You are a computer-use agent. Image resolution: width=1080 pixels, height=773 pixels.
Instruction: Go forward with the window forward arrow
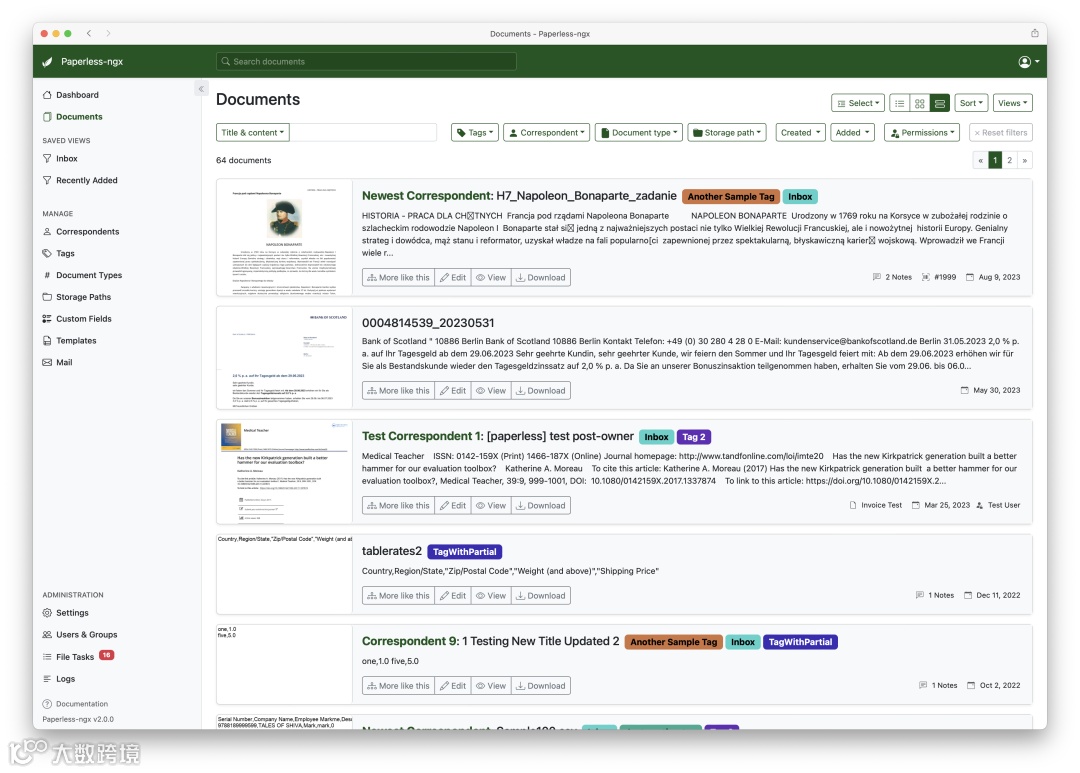[108, 33]
